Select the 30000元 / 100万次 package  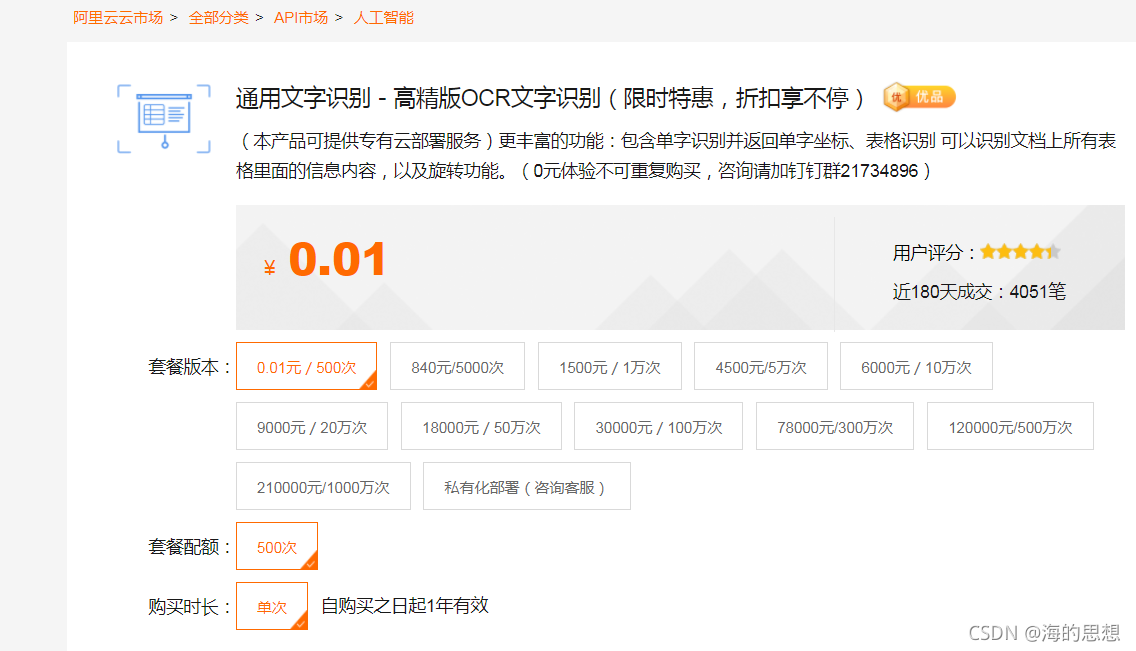(x=659, y=427)
